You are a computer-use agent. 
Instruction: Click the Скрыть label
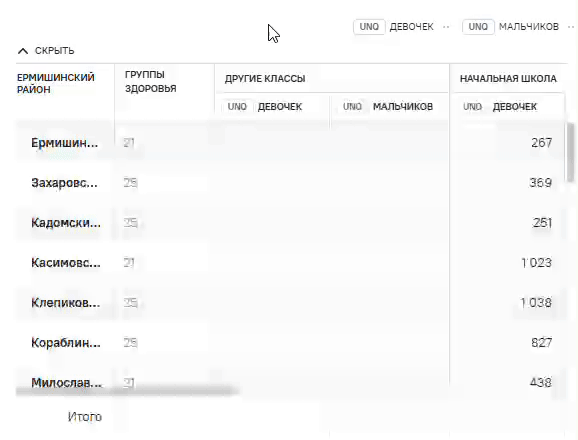(x=55, y=50)
